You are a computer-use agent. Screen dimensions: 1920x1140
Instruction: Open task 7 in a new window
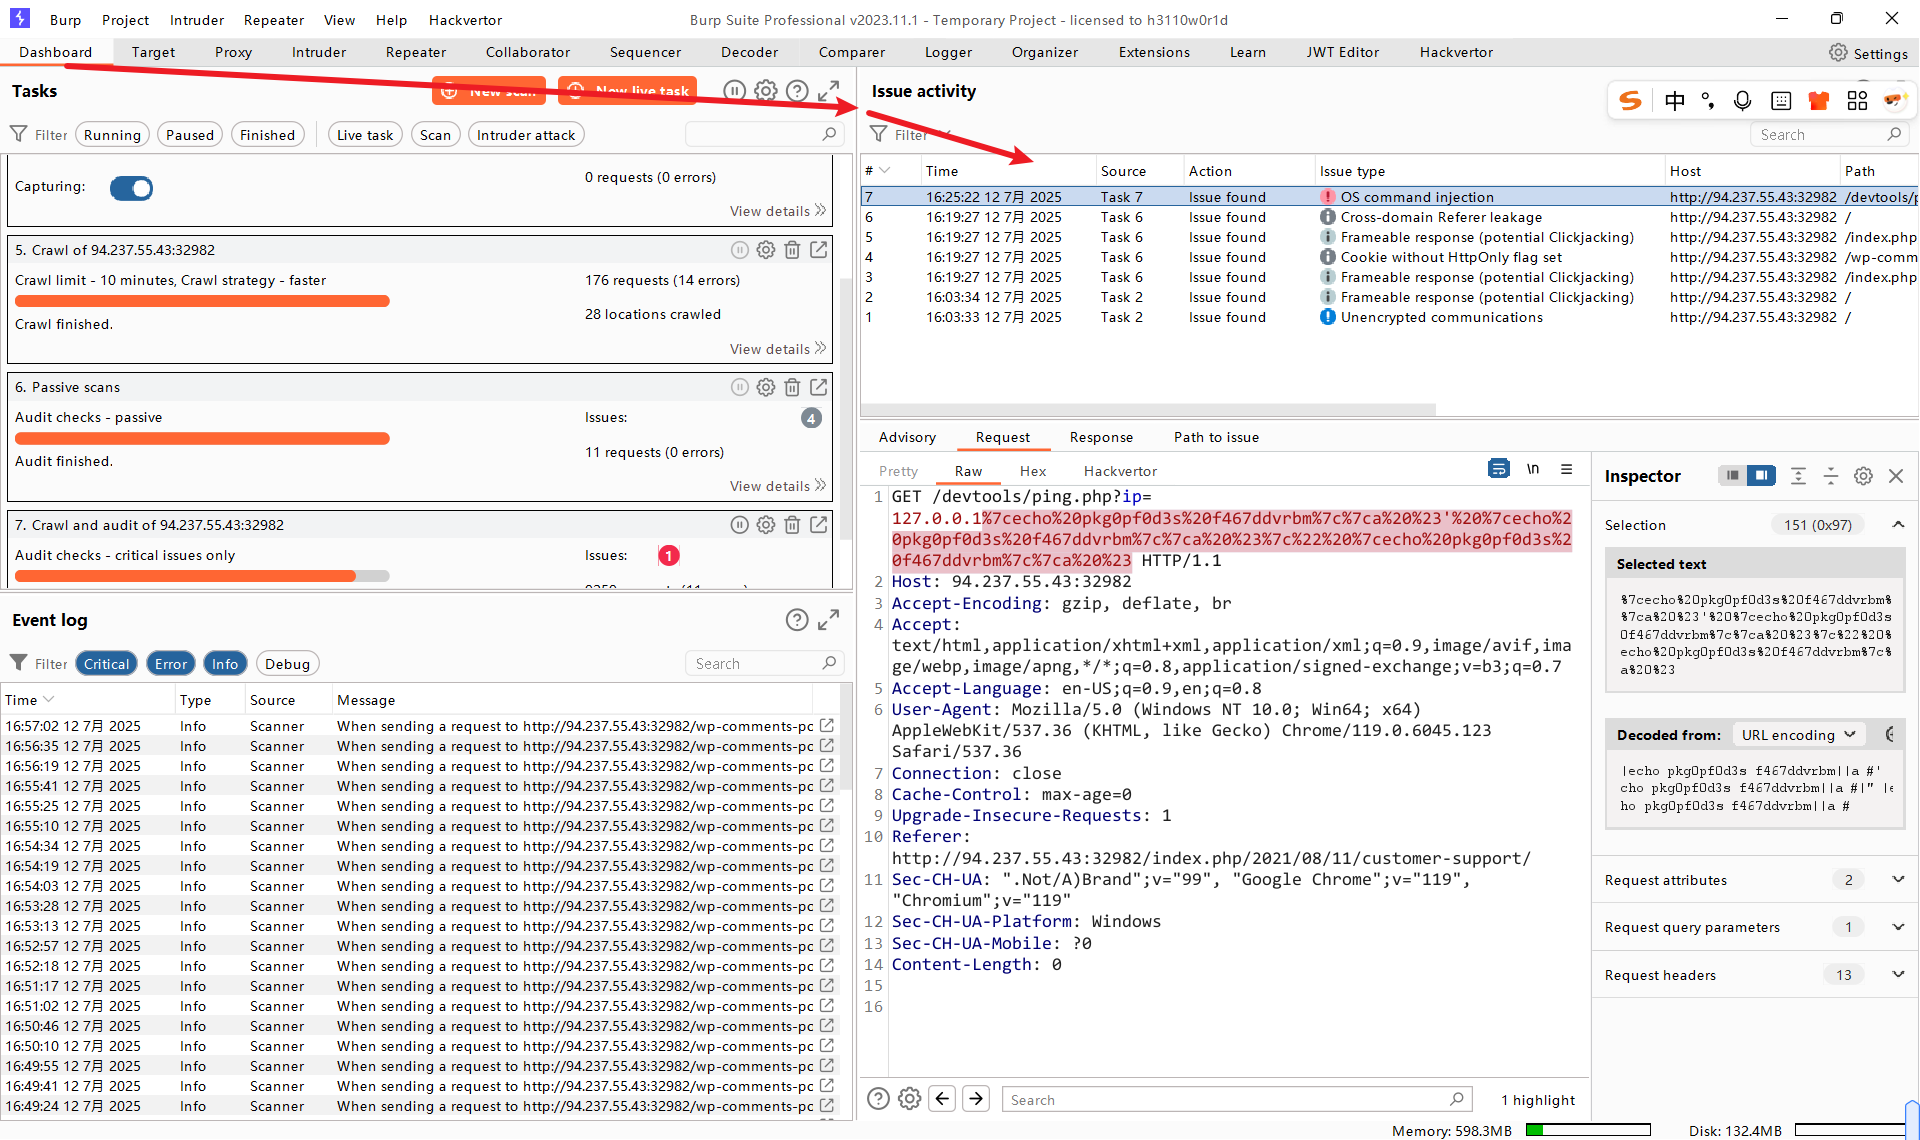(819, 524)
